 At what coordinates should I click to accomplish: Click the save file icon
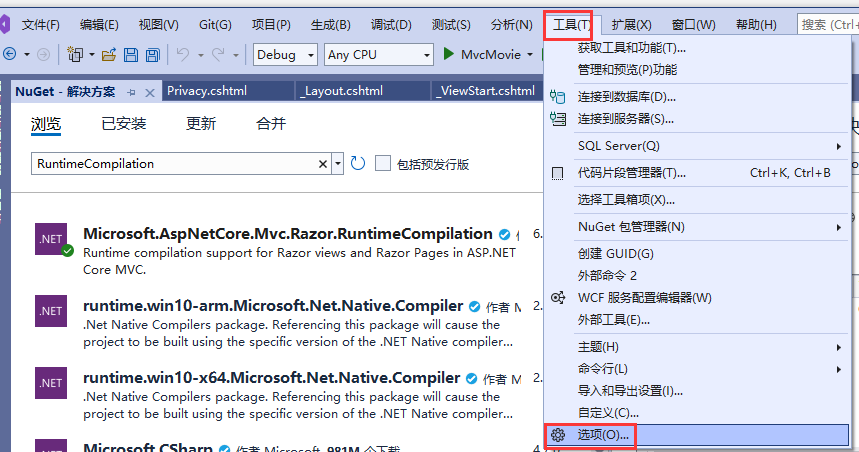point(131,54)
